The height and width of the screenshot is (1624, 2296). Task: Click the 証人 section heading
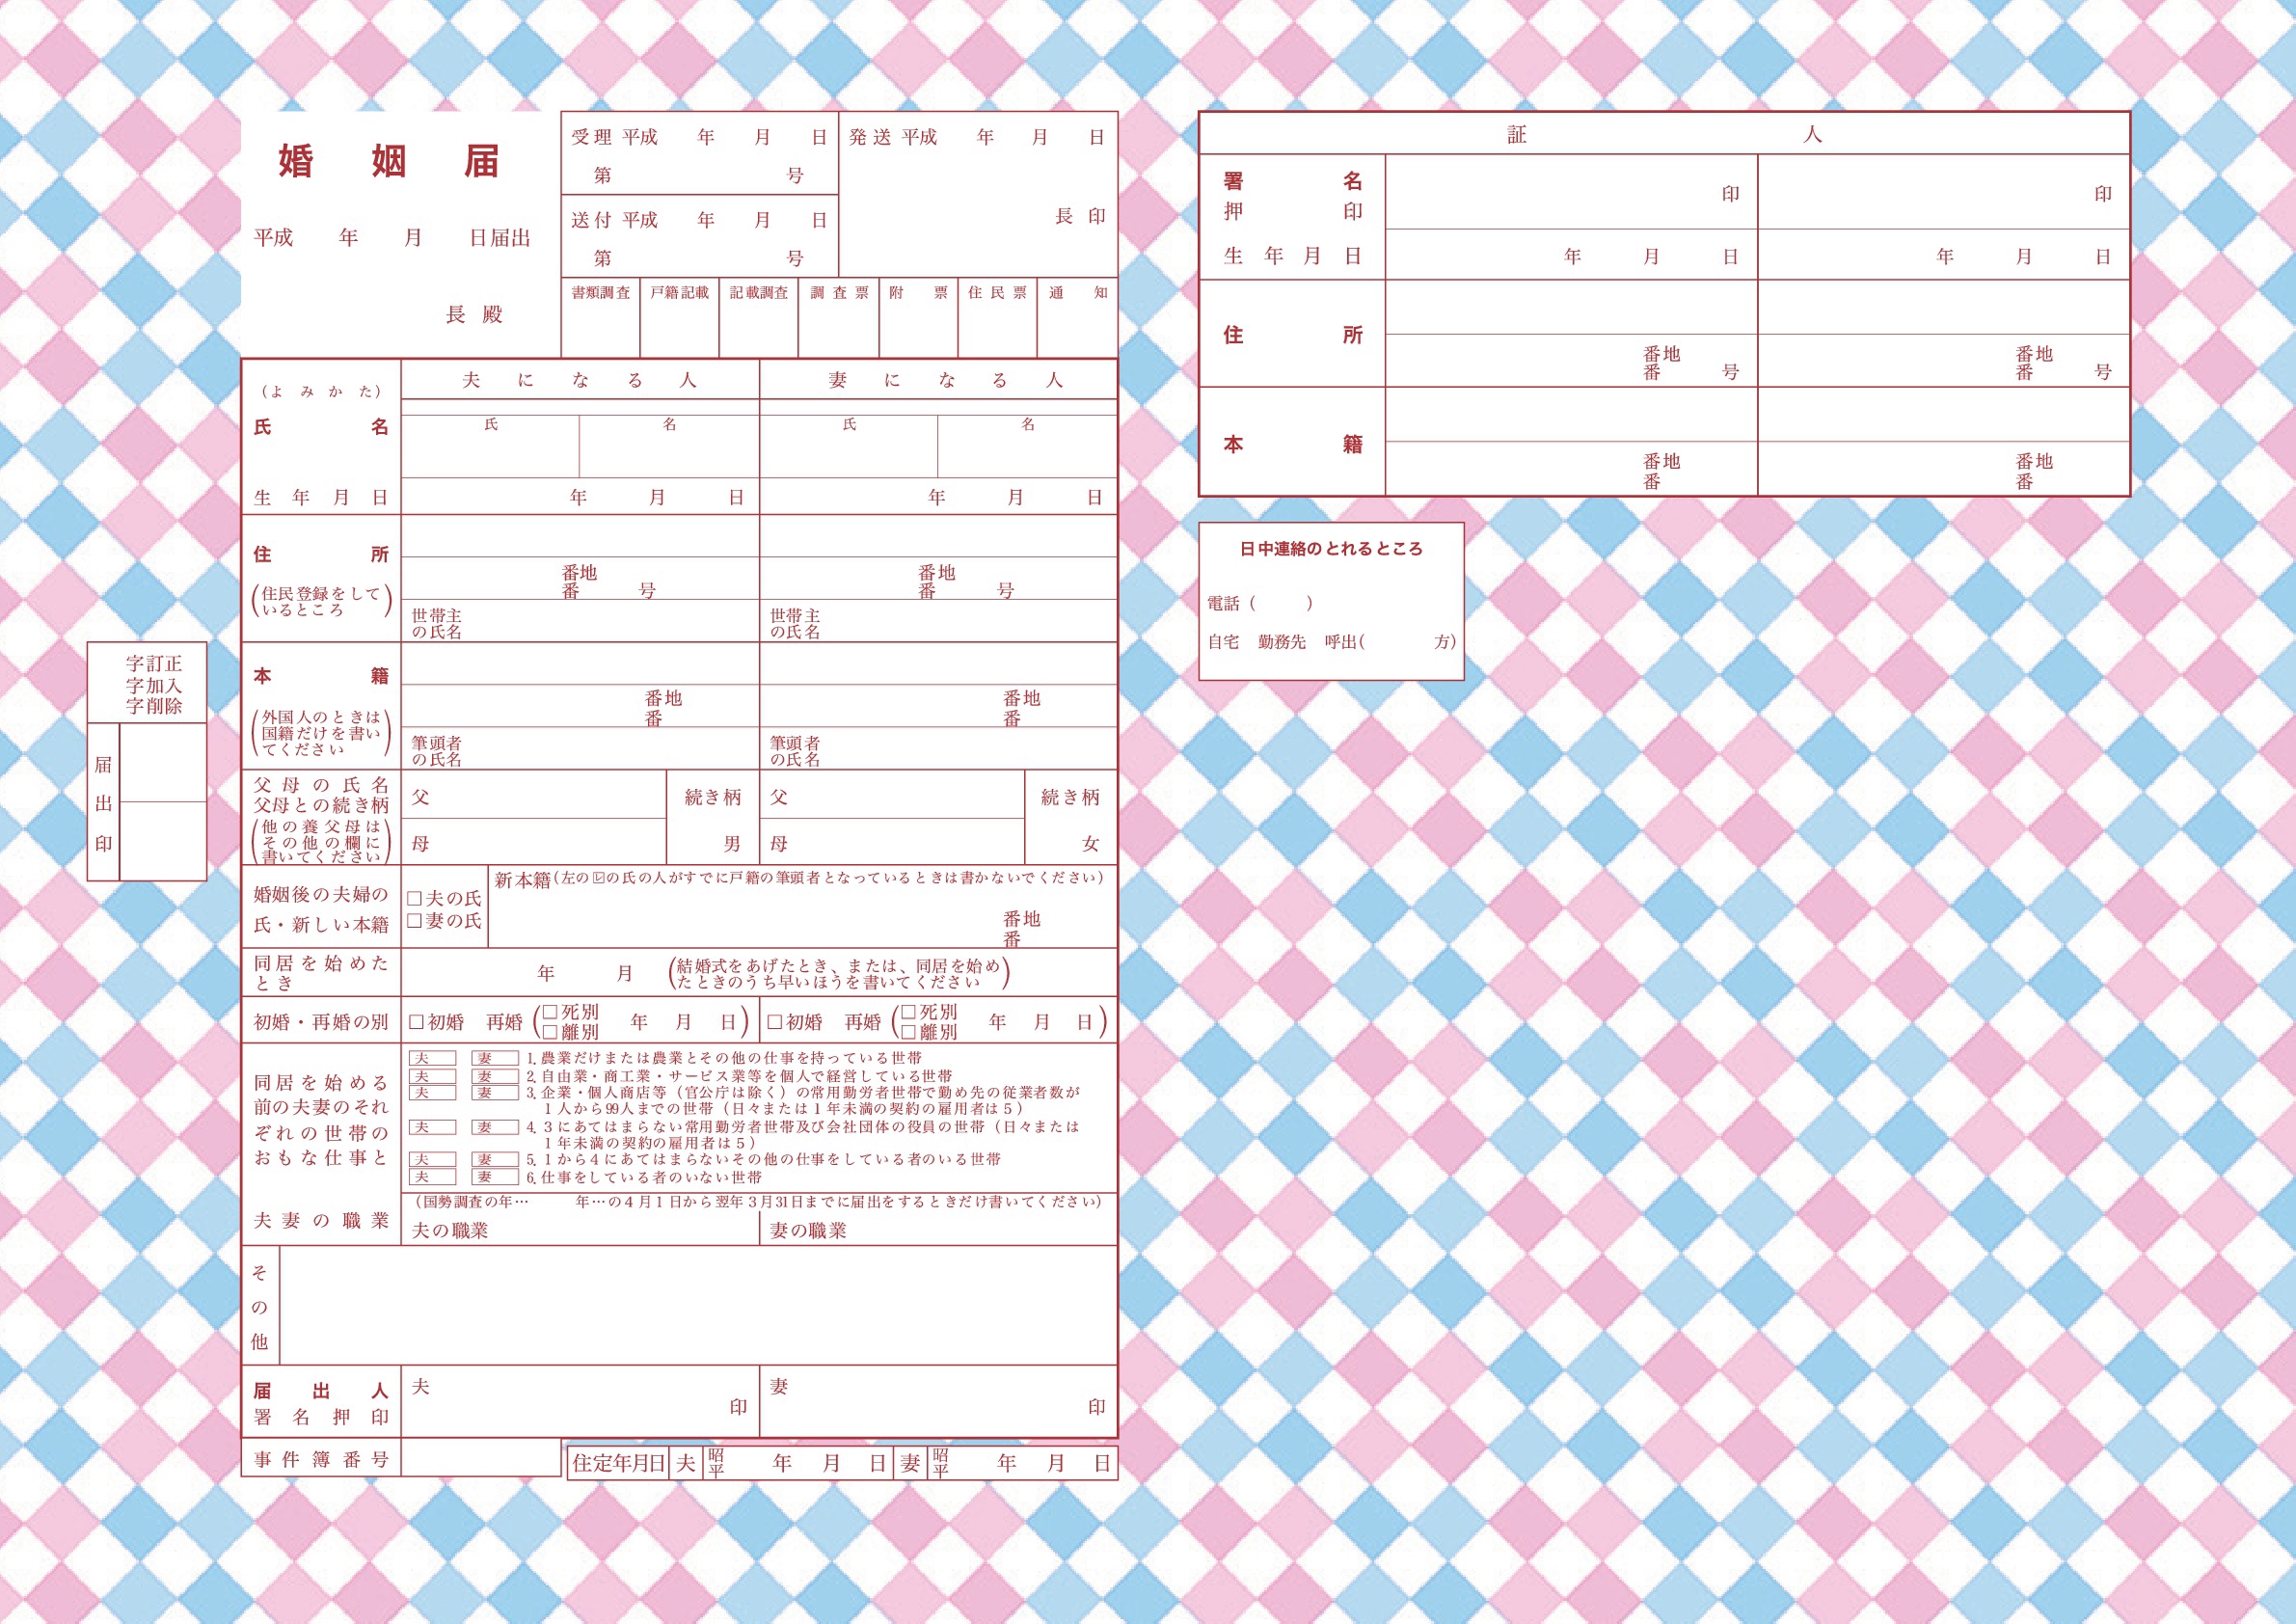coord(1664,134)
